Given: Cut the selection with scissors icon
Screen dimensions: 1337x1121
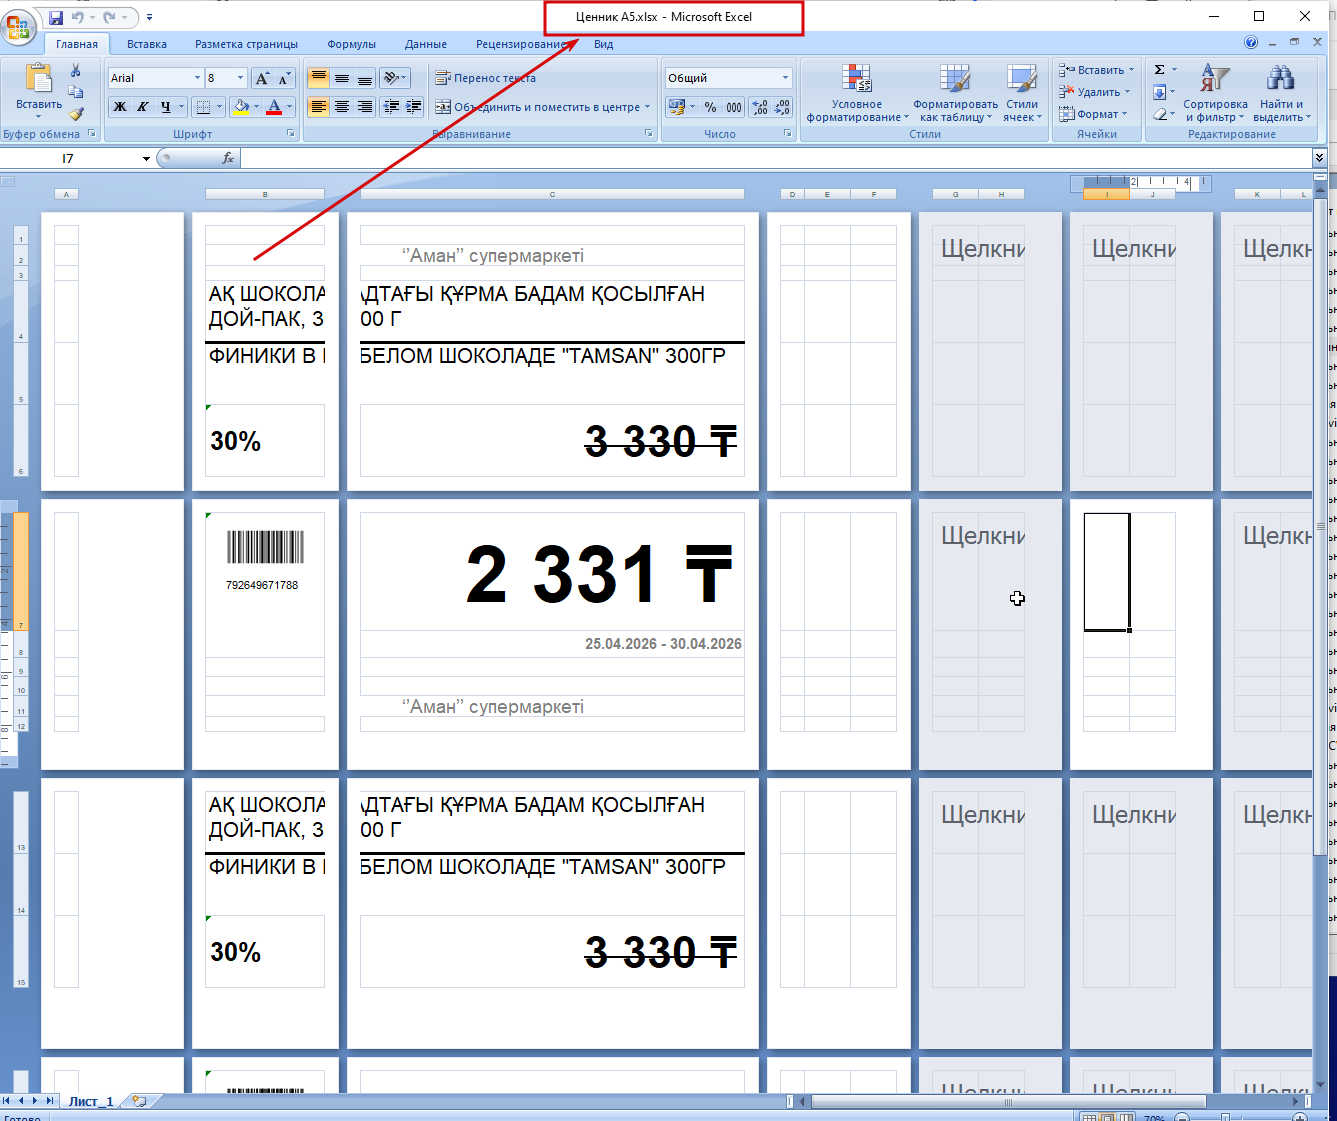Looking at the screenshot, I should tap(76, 70).
